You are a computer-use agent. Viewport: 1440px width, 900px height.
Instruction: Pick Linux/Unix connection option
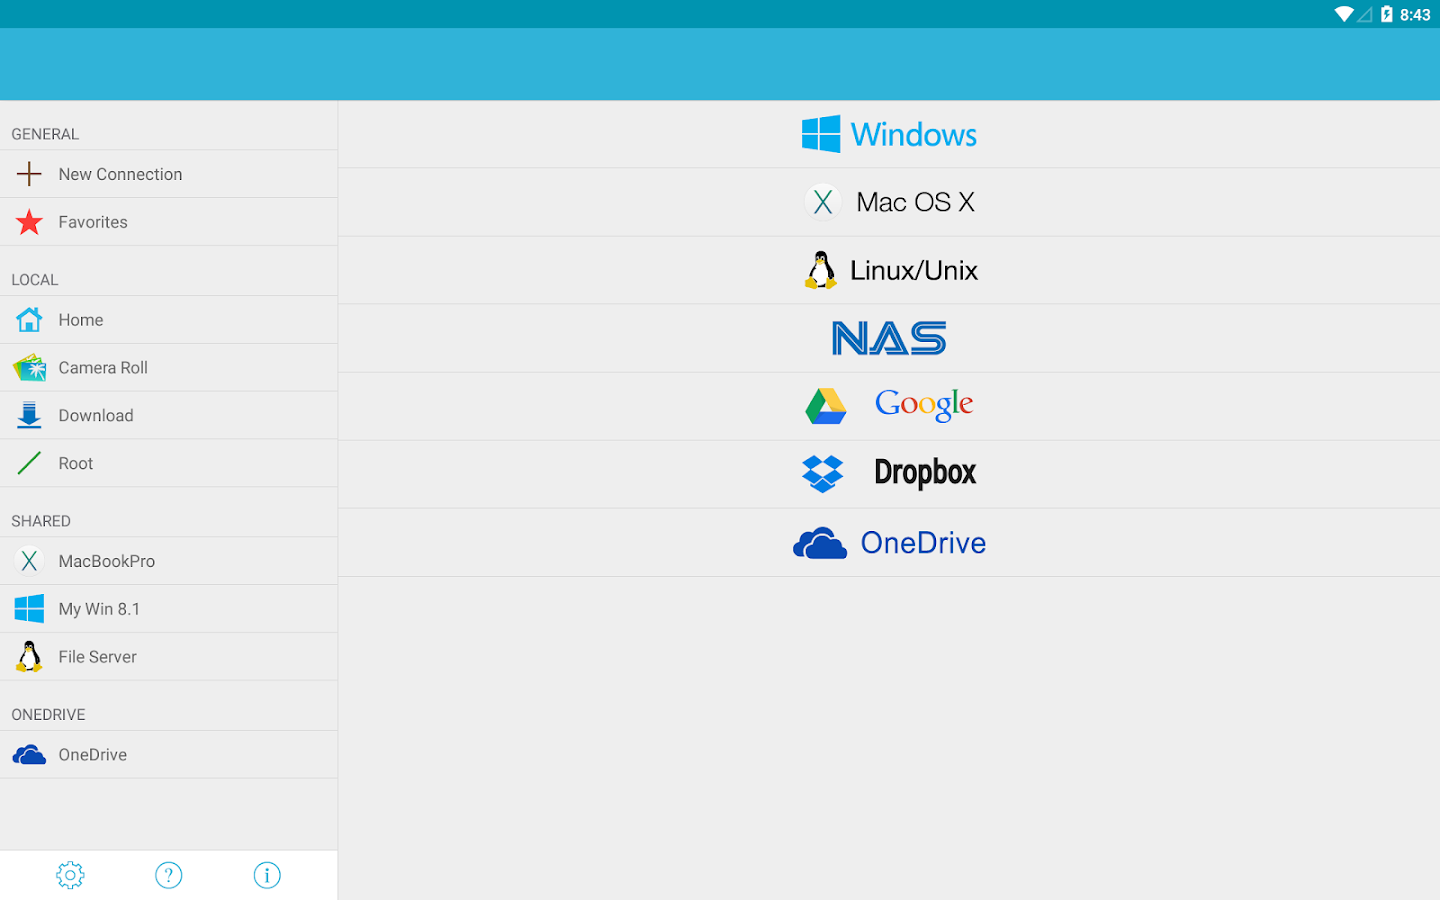point(889,270)
